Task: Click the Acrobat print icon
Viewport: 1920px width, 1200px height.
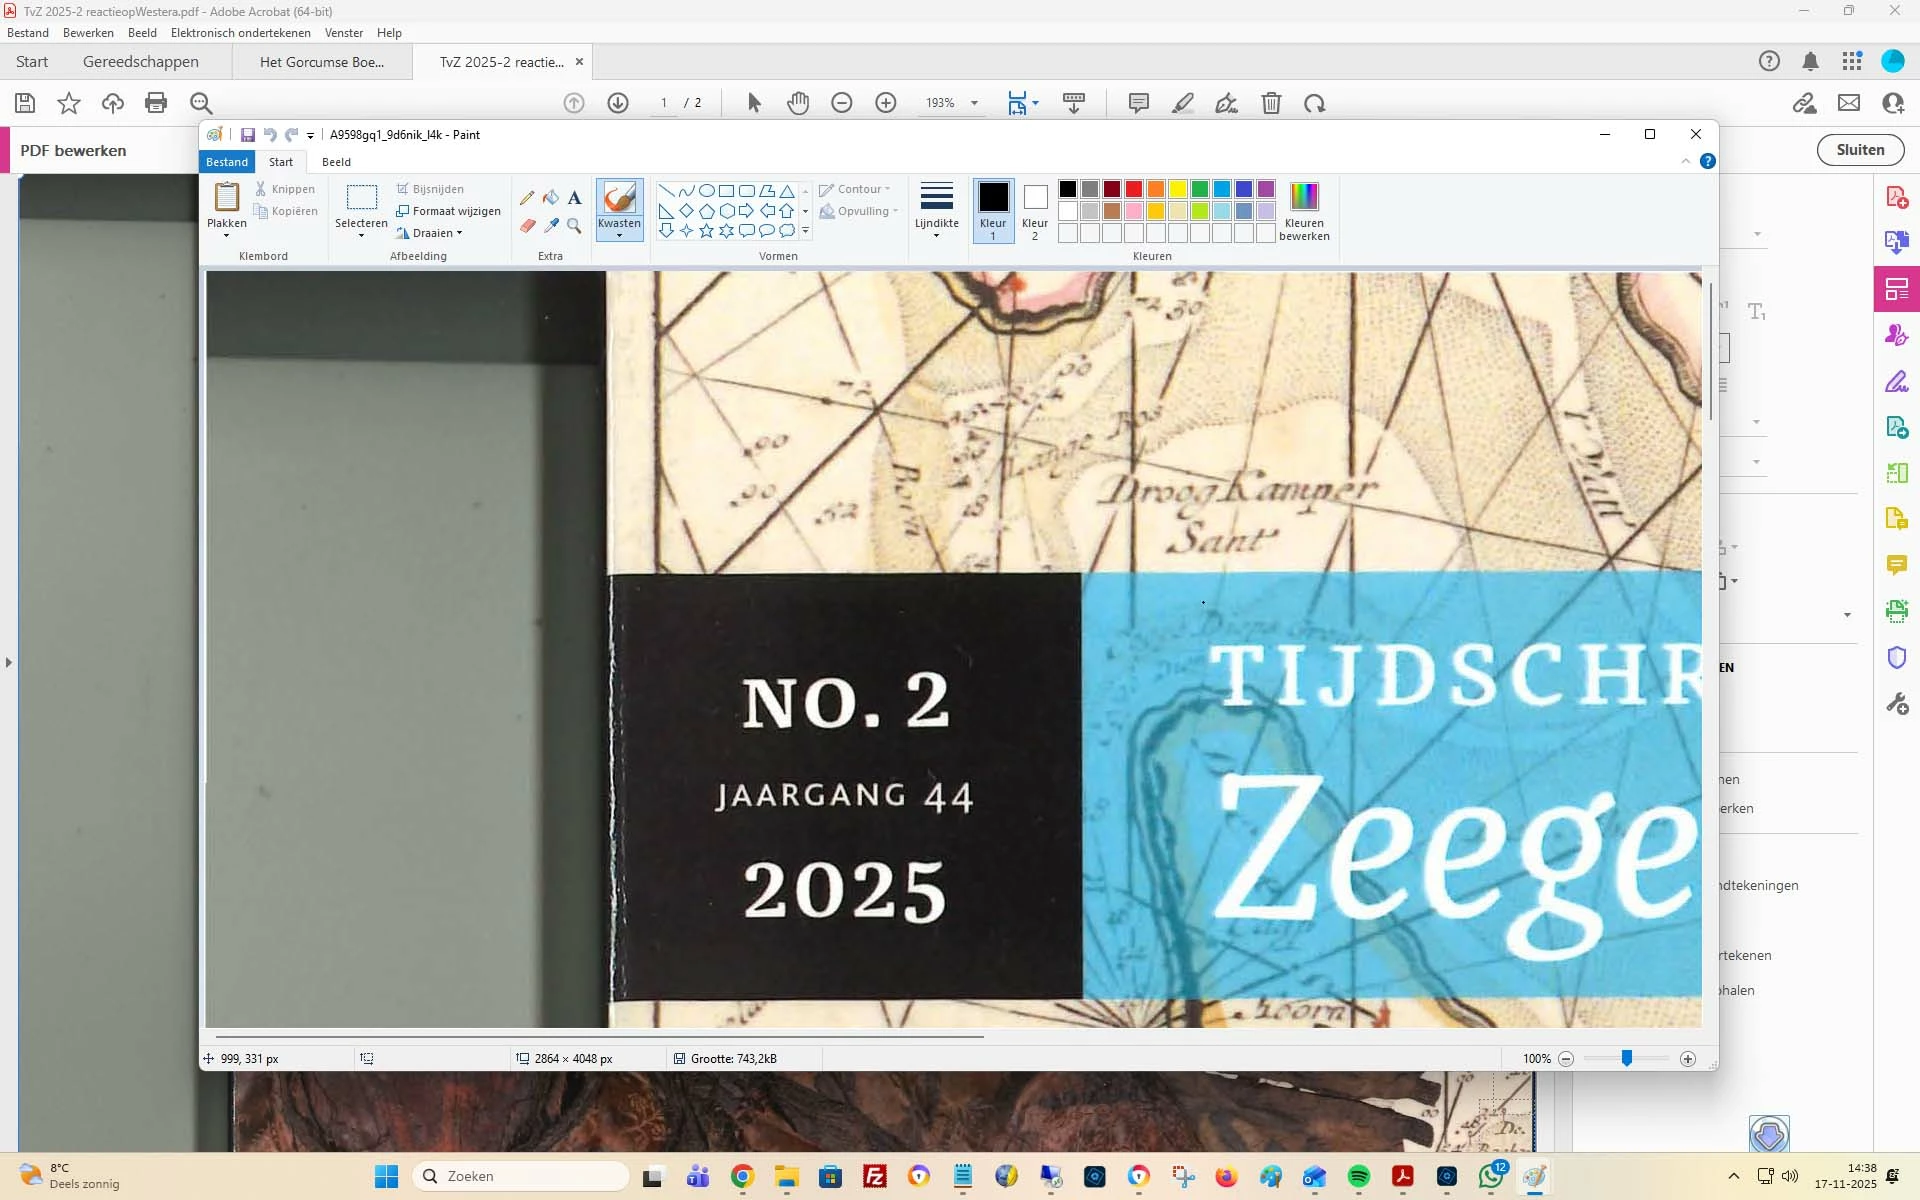Action: [156, 103]
